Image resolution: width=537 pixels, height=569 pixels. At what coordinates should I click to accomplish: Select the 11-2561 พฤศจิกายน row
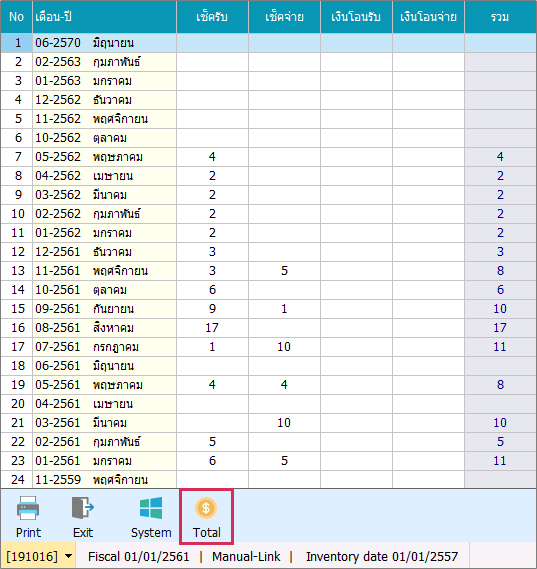pyautogui.click(x=268, y=271)
